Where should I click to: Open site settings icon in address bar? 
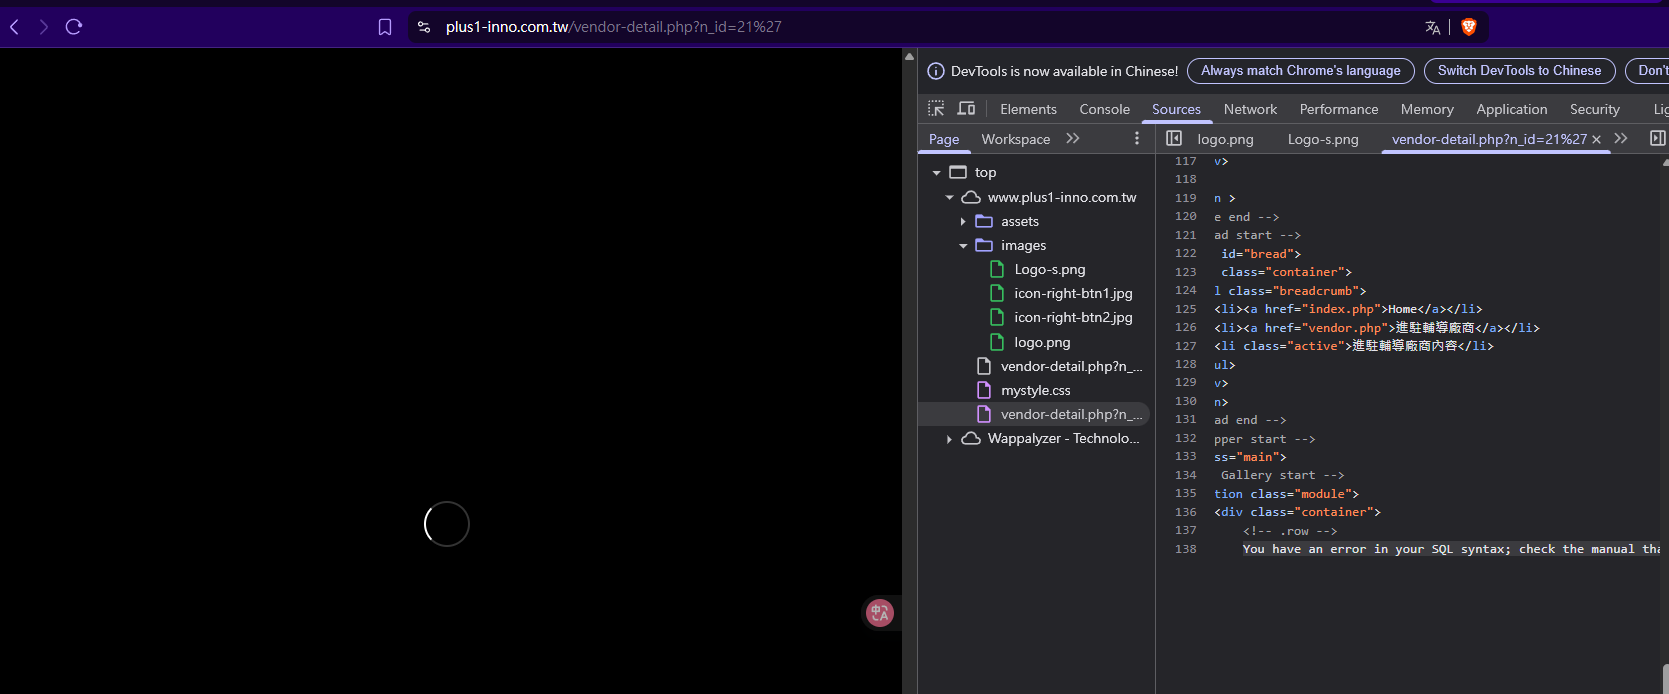[x=424, y=27]
